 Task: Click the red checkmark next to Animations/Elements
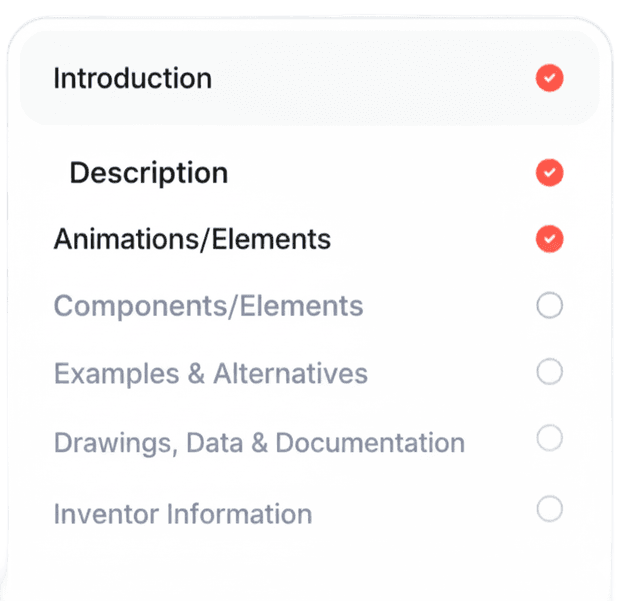click(549, 239)
